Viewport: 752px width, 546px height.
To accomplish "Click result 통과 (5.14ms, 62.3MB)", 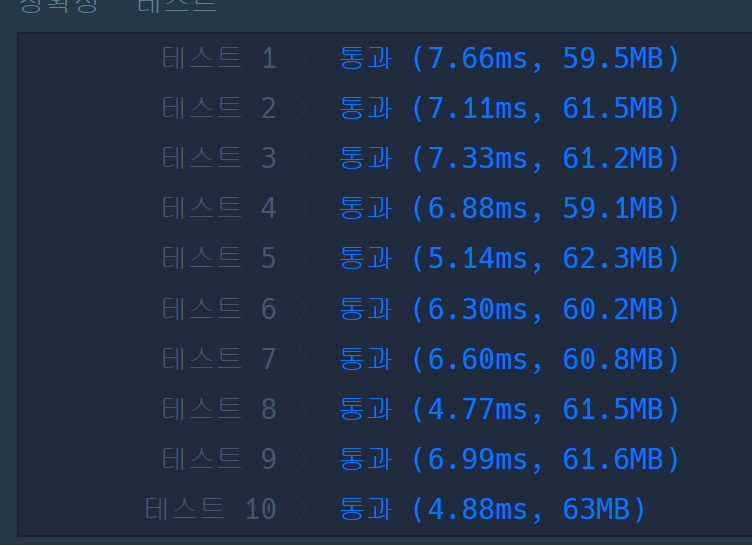I will [509, 259].
